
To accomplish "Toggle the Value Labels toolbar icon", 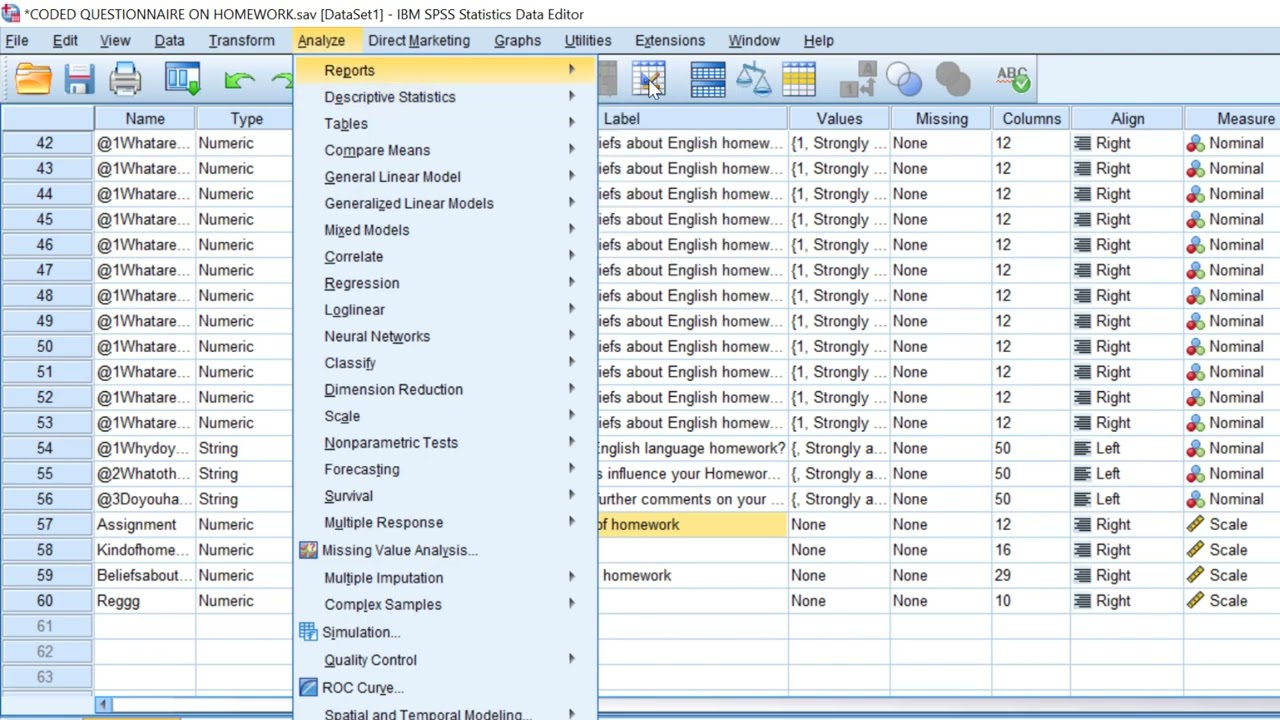I will coord(858,79).
